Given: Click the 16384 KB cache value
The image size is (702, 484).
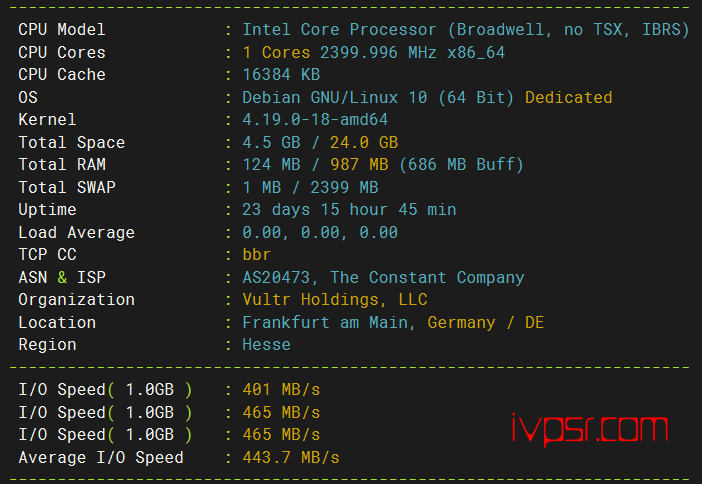Looking at the screenshot, I should (x=281, y=74).
